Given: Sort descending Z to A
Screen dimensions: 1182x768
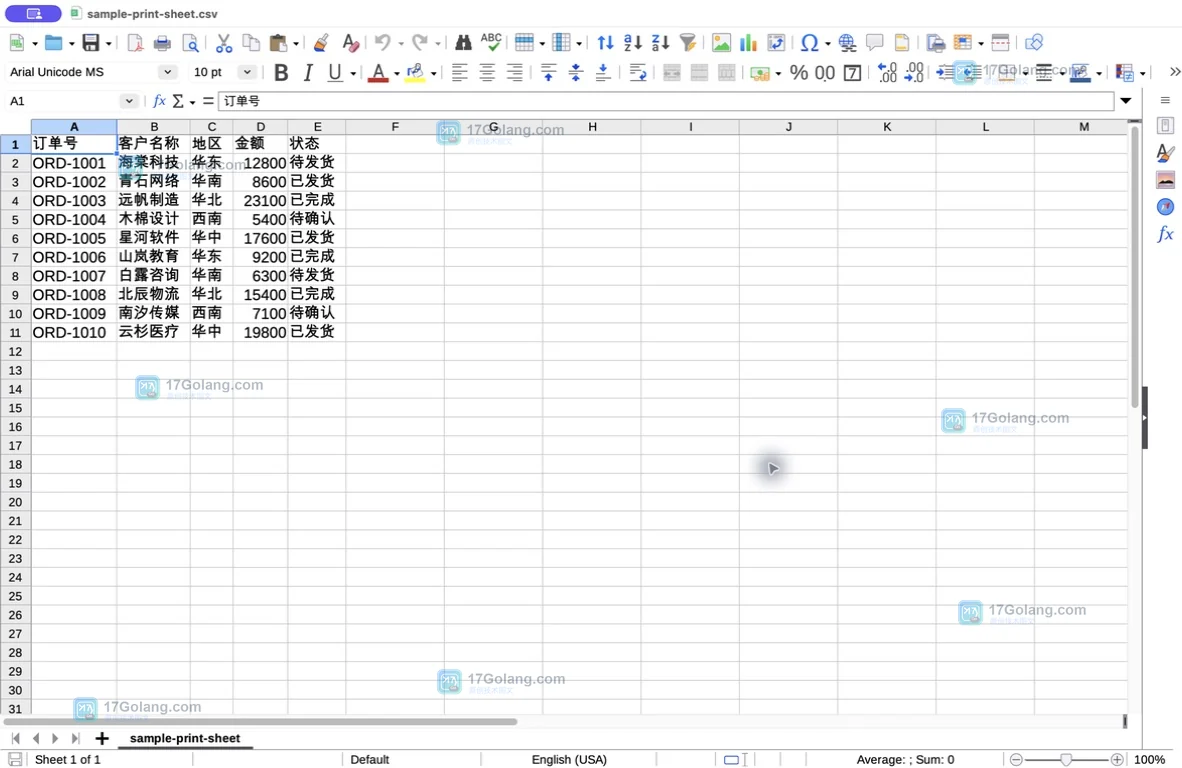Looking at the screenshot, I should point(660,43).
